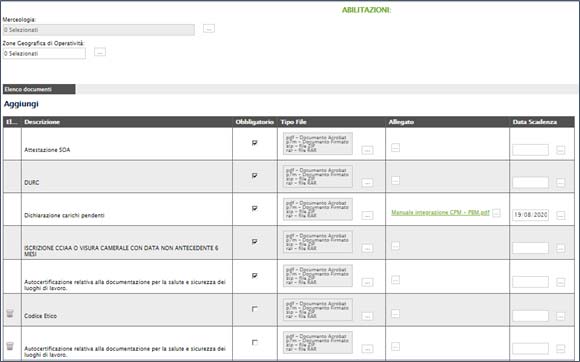Click the ABILITAZIONI heading

pos(366,10)
